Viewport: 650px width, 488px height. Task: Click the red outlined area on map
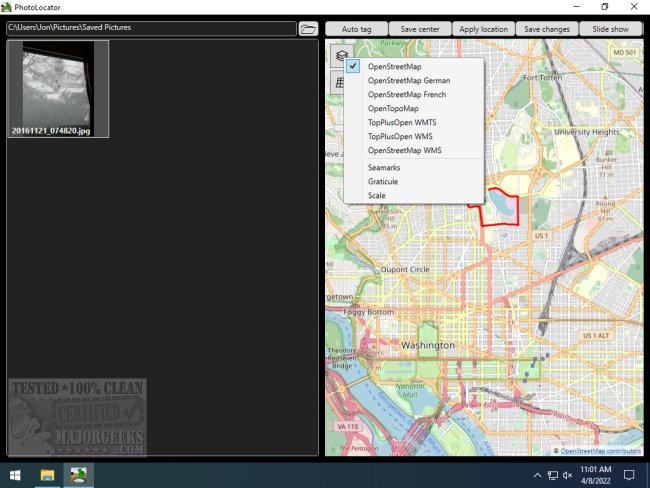[500, 209]
